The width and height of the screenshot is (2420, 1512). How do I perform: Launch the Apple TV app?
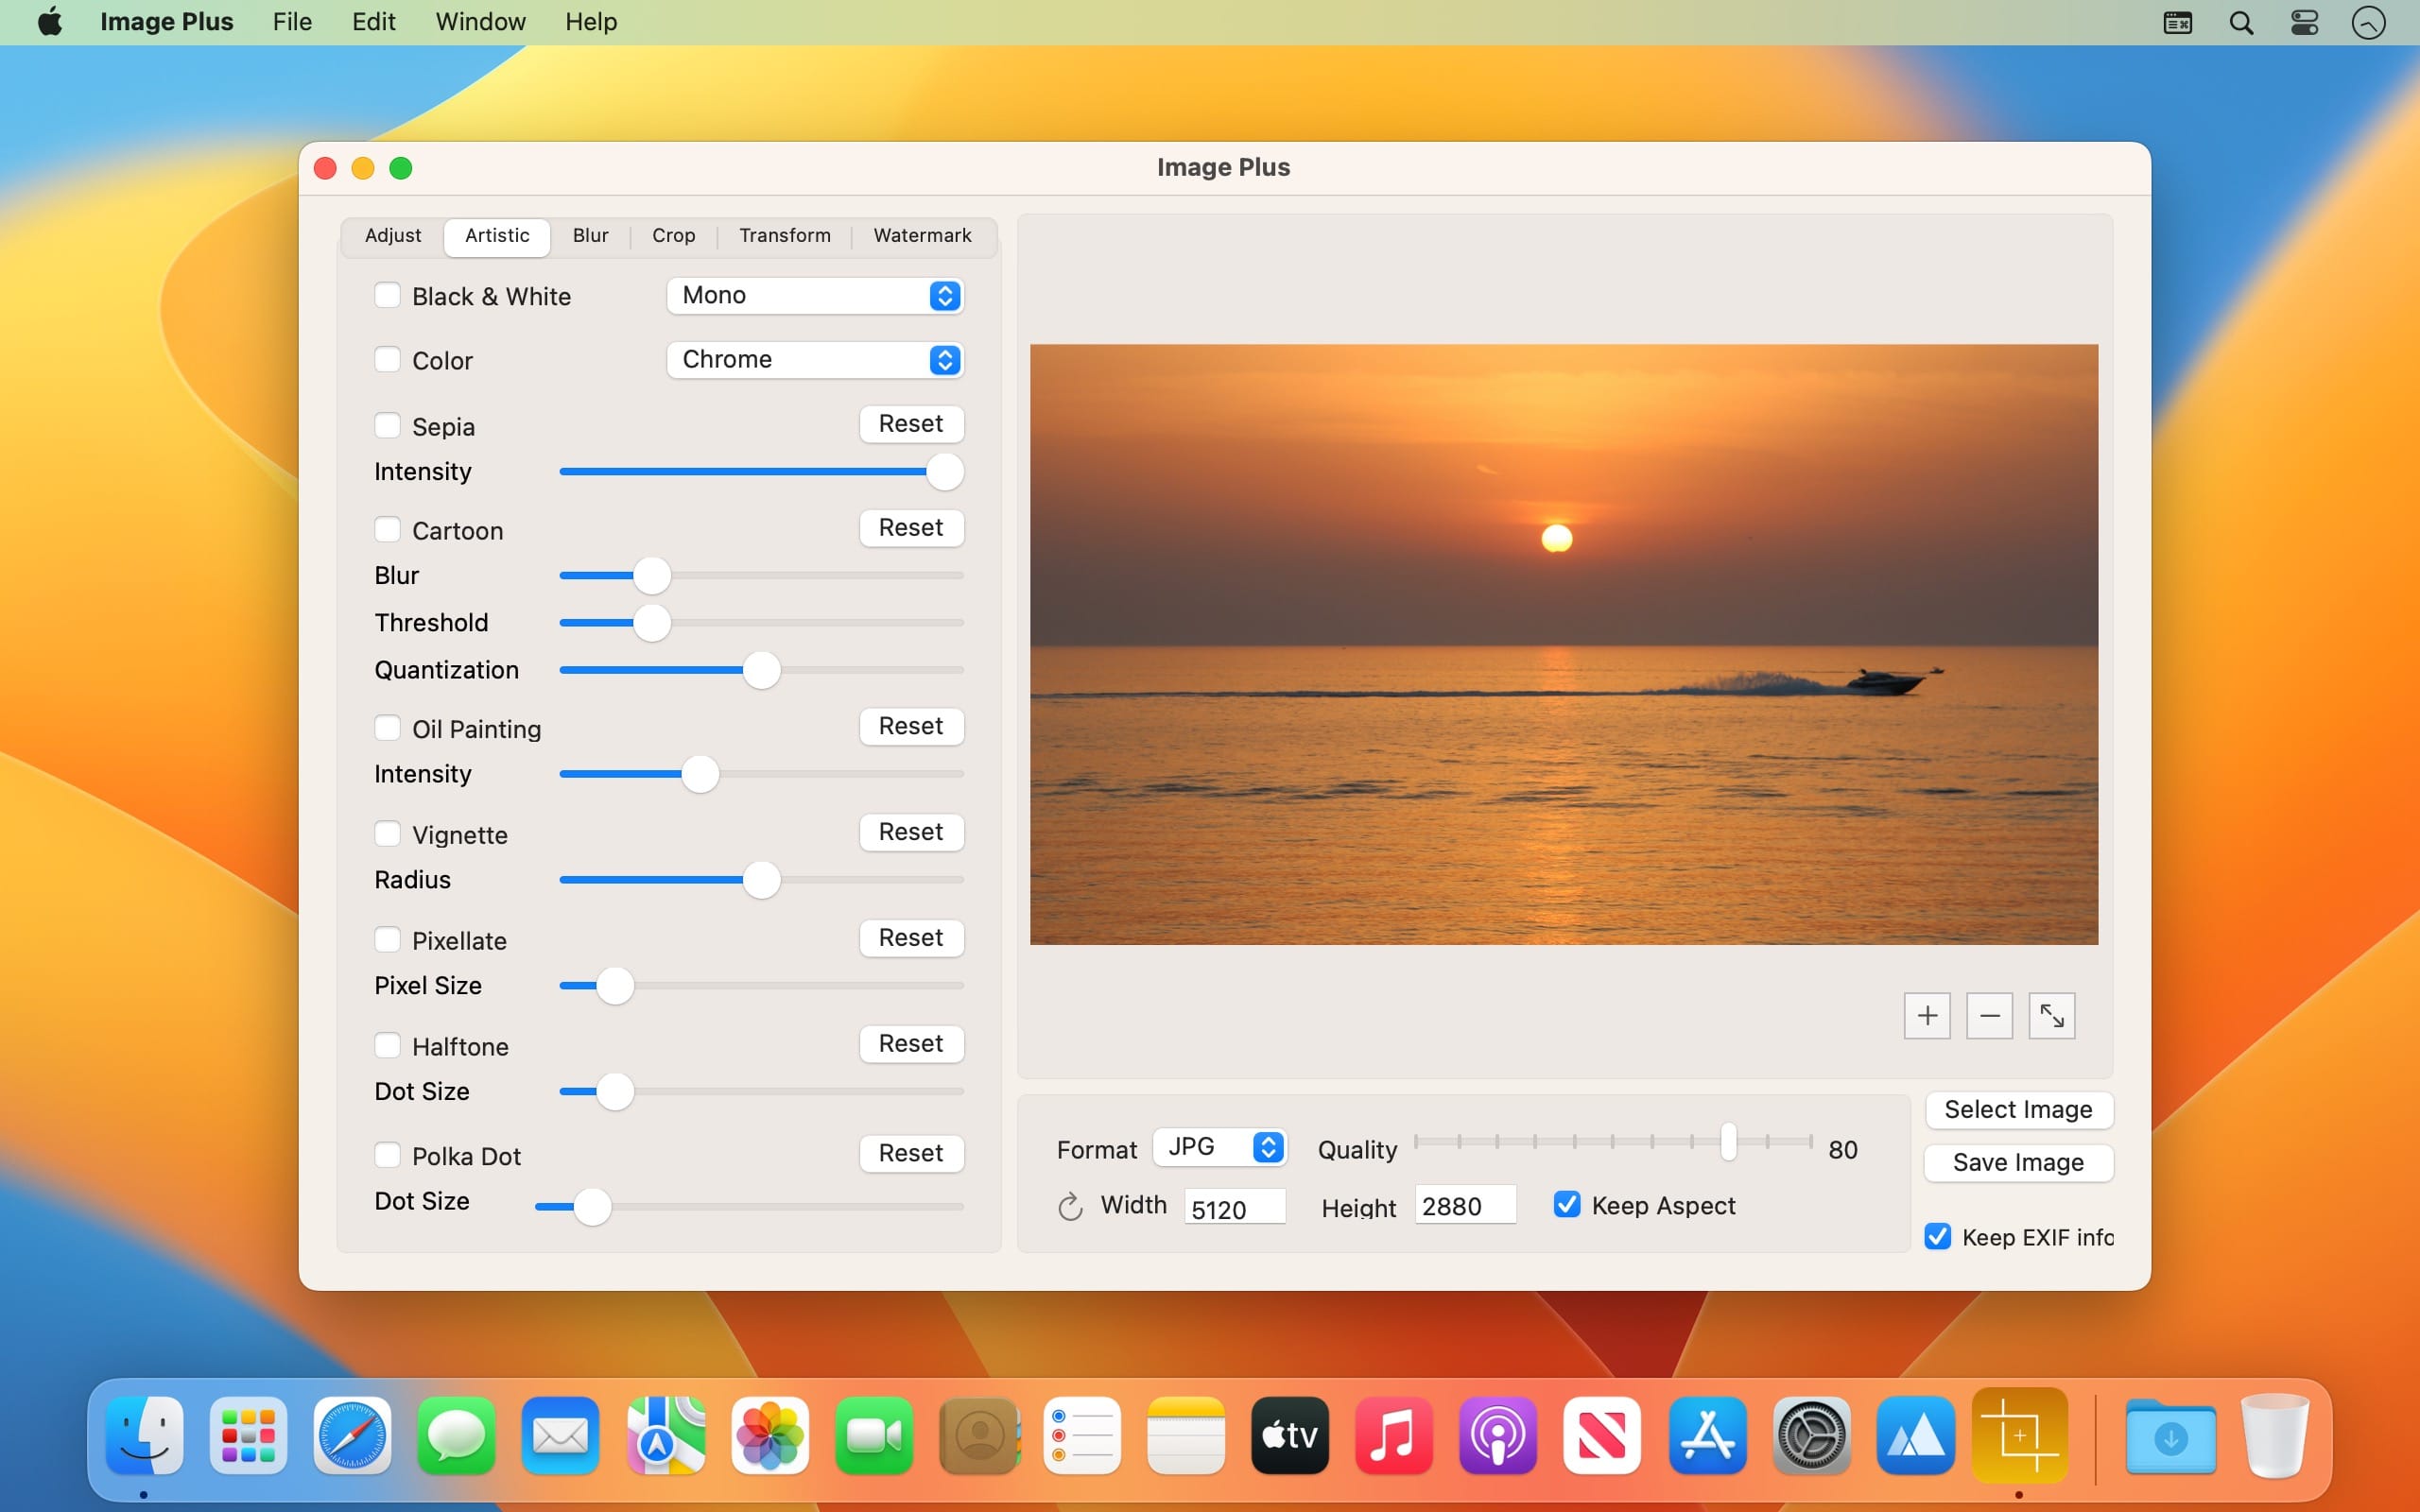[x=1290, y=1436]
